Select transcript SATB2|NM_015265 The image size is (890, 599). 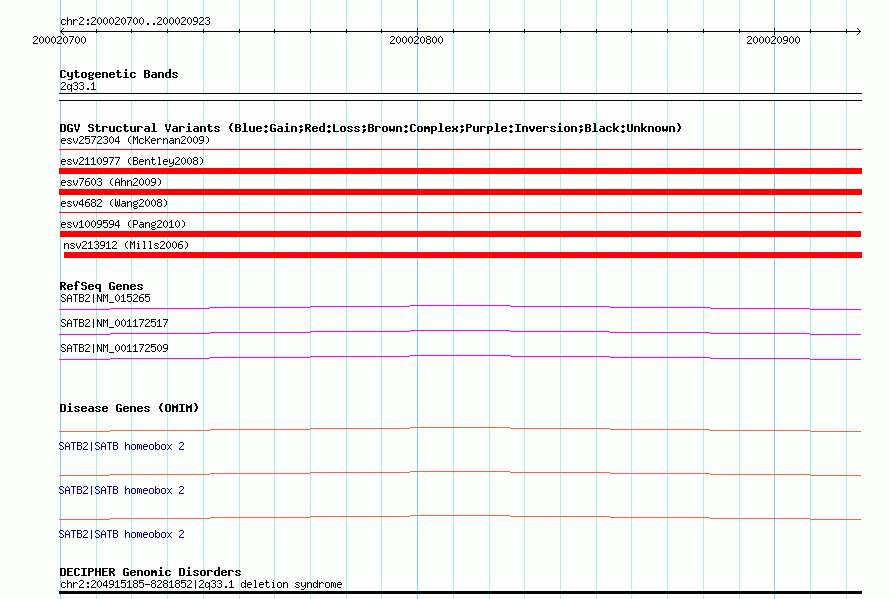tap(106, 299)
